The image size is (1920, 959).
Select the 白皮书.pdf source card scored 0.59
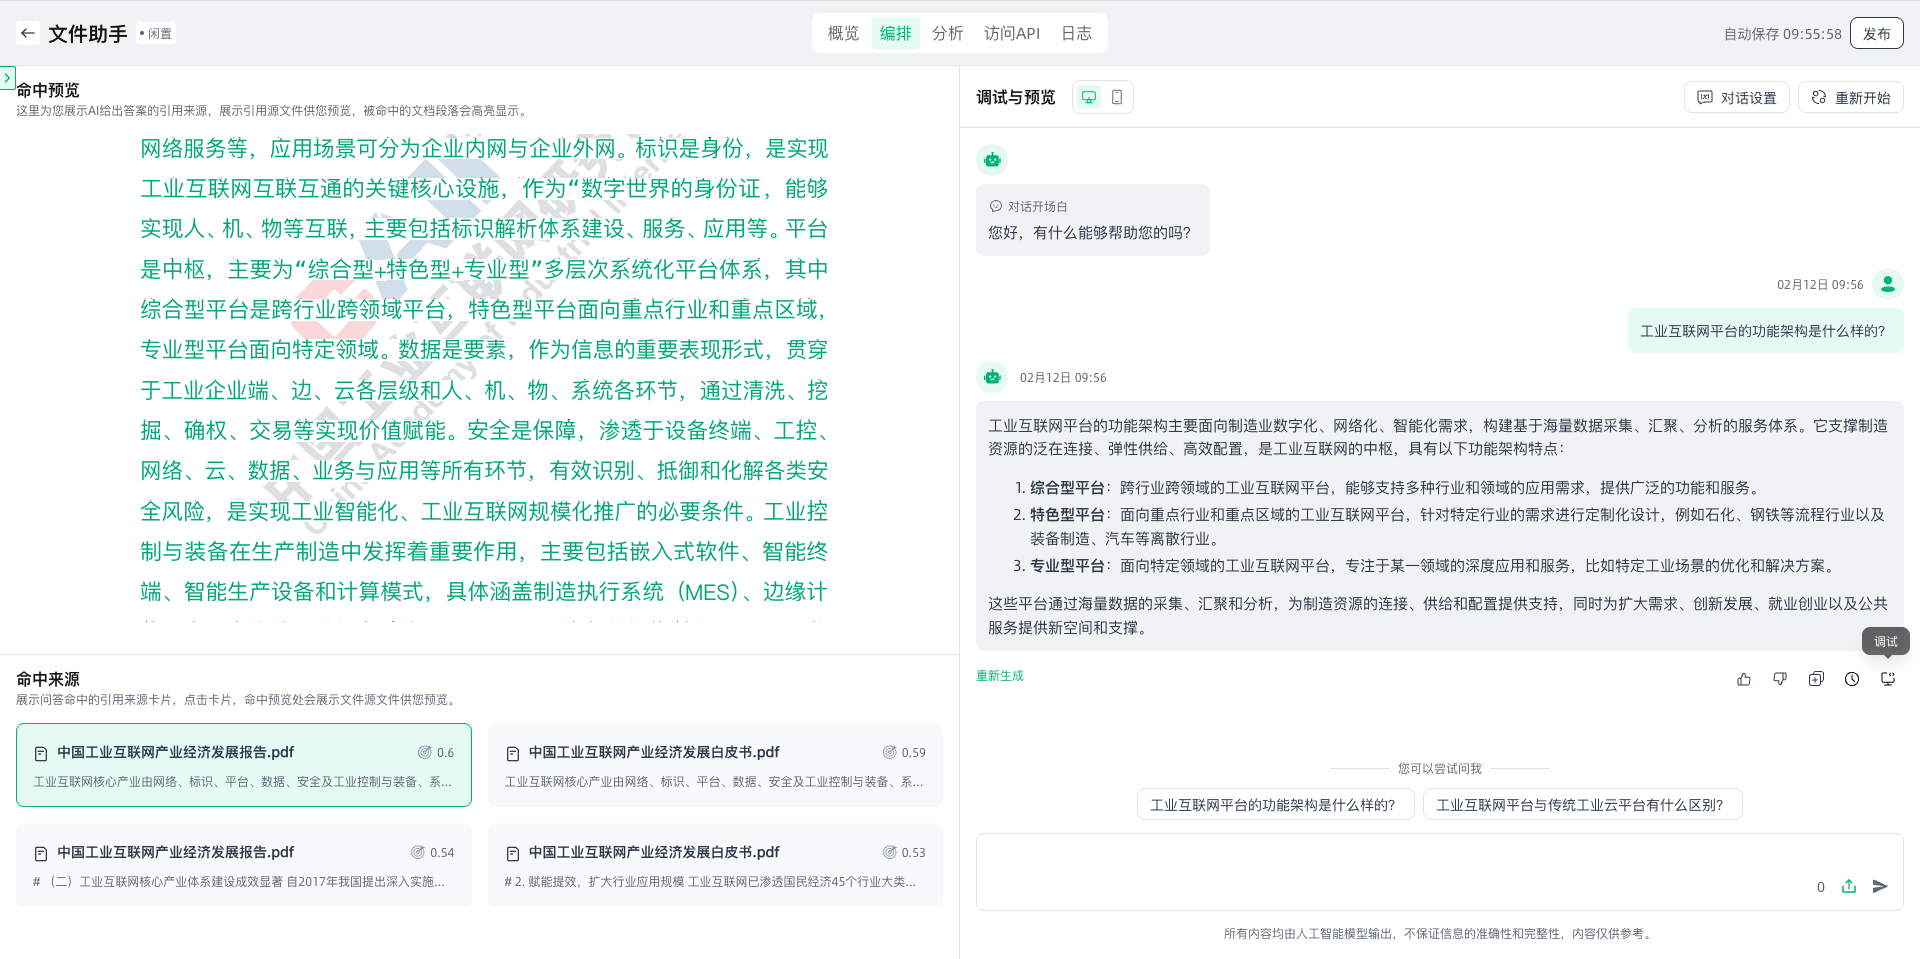[x=715, y=765]
